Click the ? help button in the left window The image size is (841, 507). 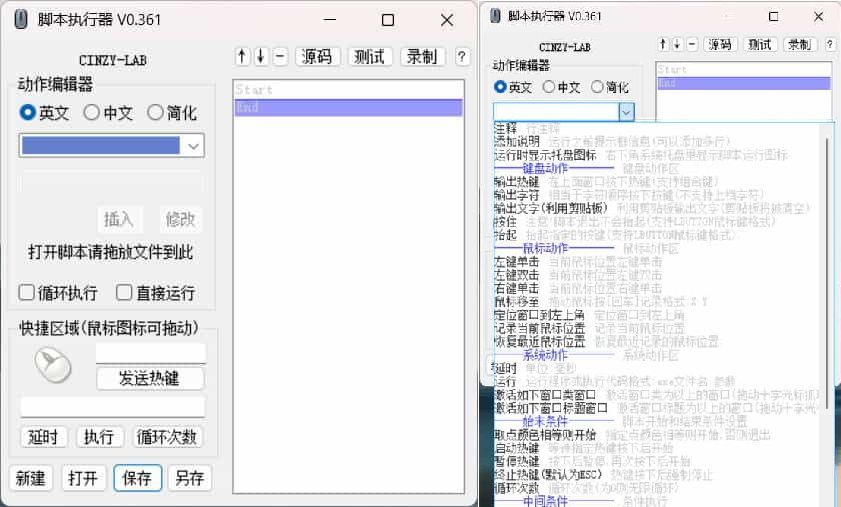click(x=462, y=57)
